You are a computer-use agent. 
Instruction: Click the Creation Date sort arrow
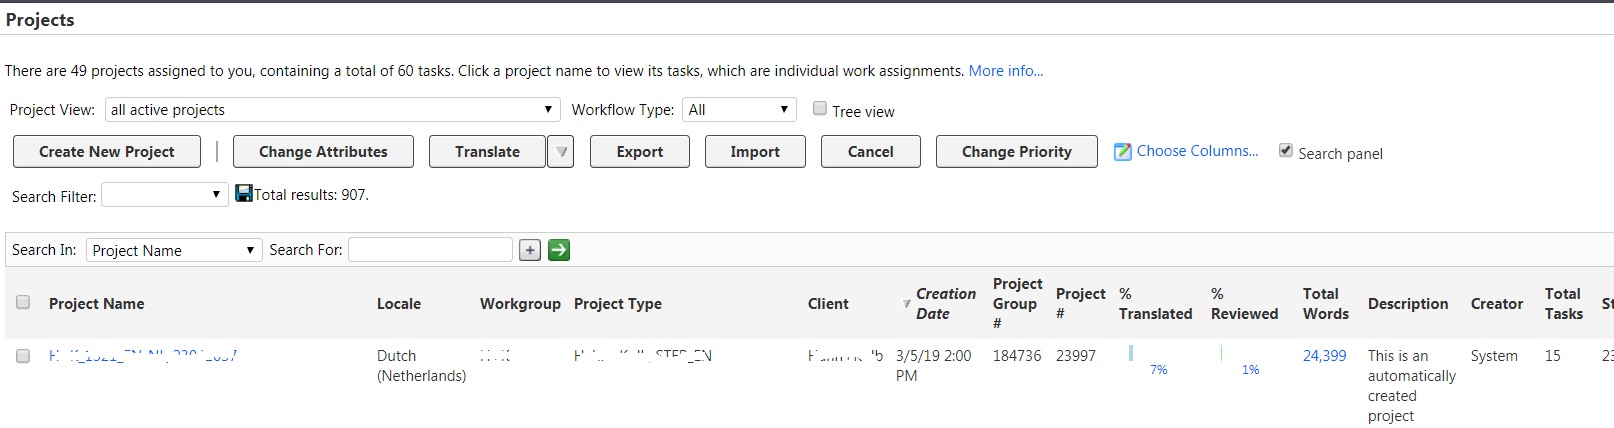click(x=906, y=304)
